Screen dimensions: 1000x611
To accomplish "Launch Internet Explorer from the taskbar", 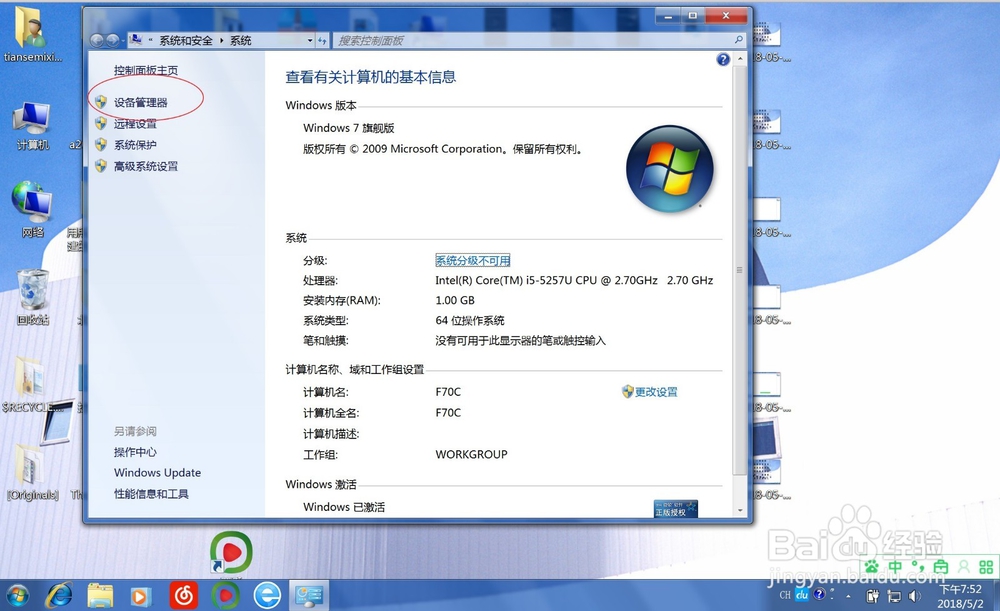I will 59,596.
